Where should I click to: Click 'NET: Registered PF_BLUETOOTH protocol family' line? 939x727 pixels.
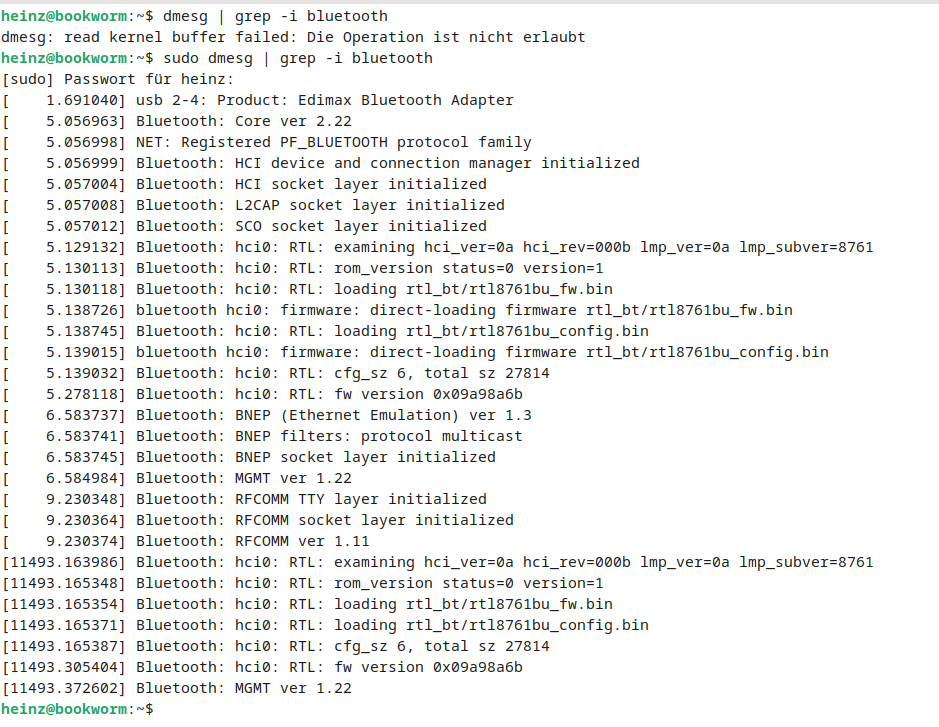pos(267,143)
